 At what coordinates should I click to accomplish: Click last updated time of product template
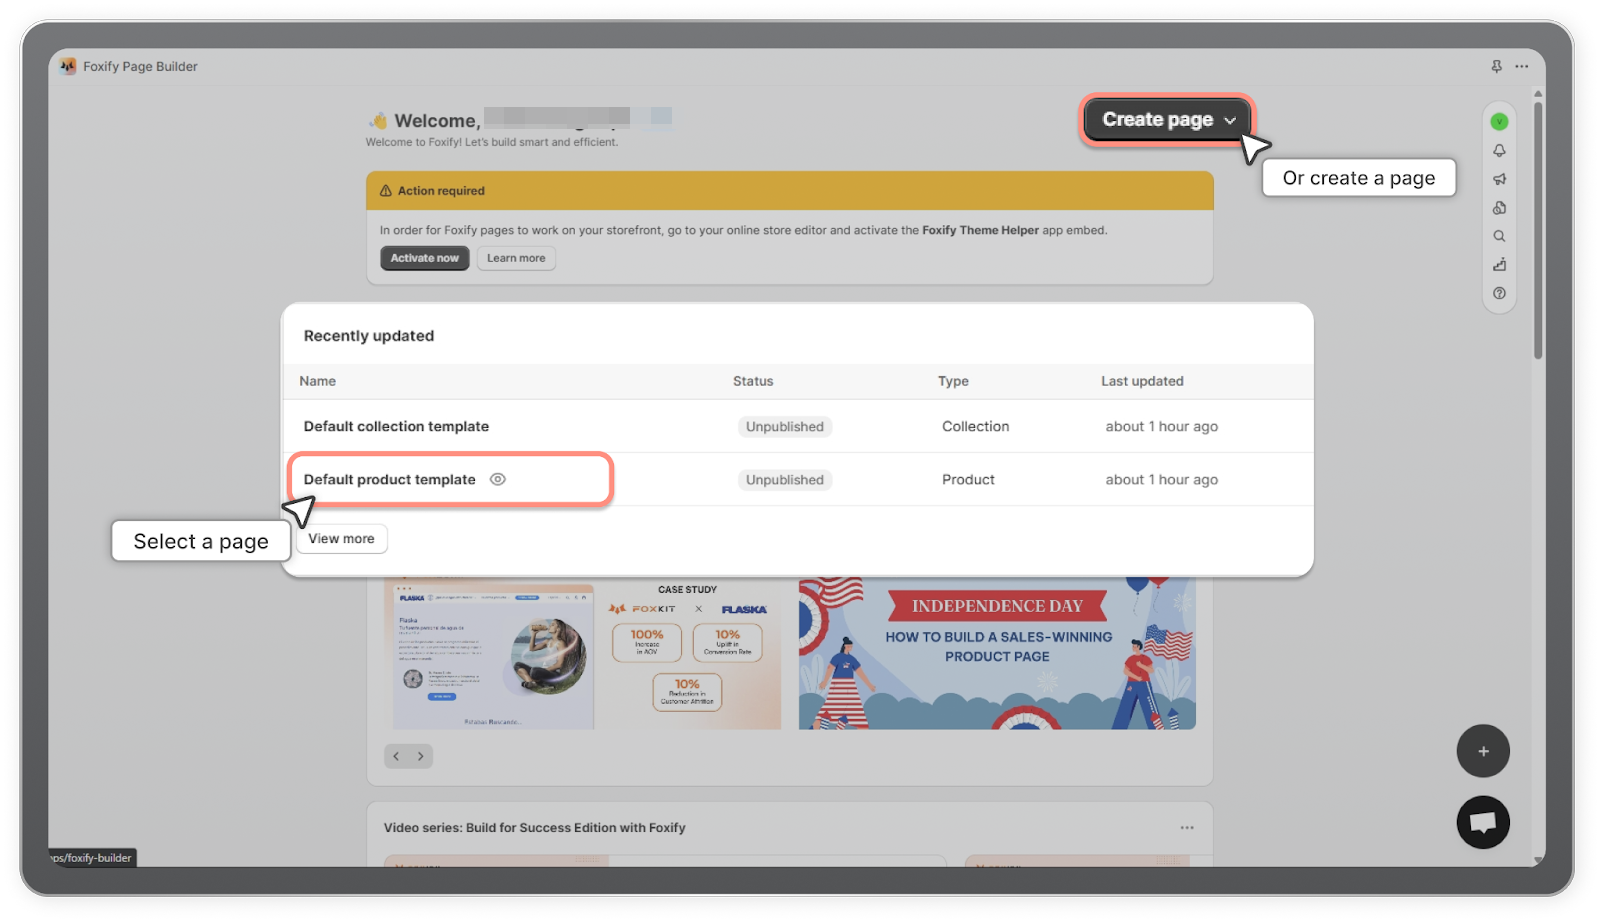(x=1162, y=479)
